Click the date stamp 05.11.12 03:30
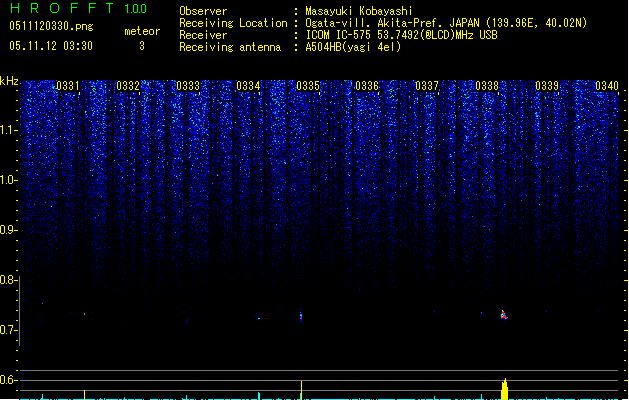This screenshot has width=629, height=400. (x=51, y=46)
